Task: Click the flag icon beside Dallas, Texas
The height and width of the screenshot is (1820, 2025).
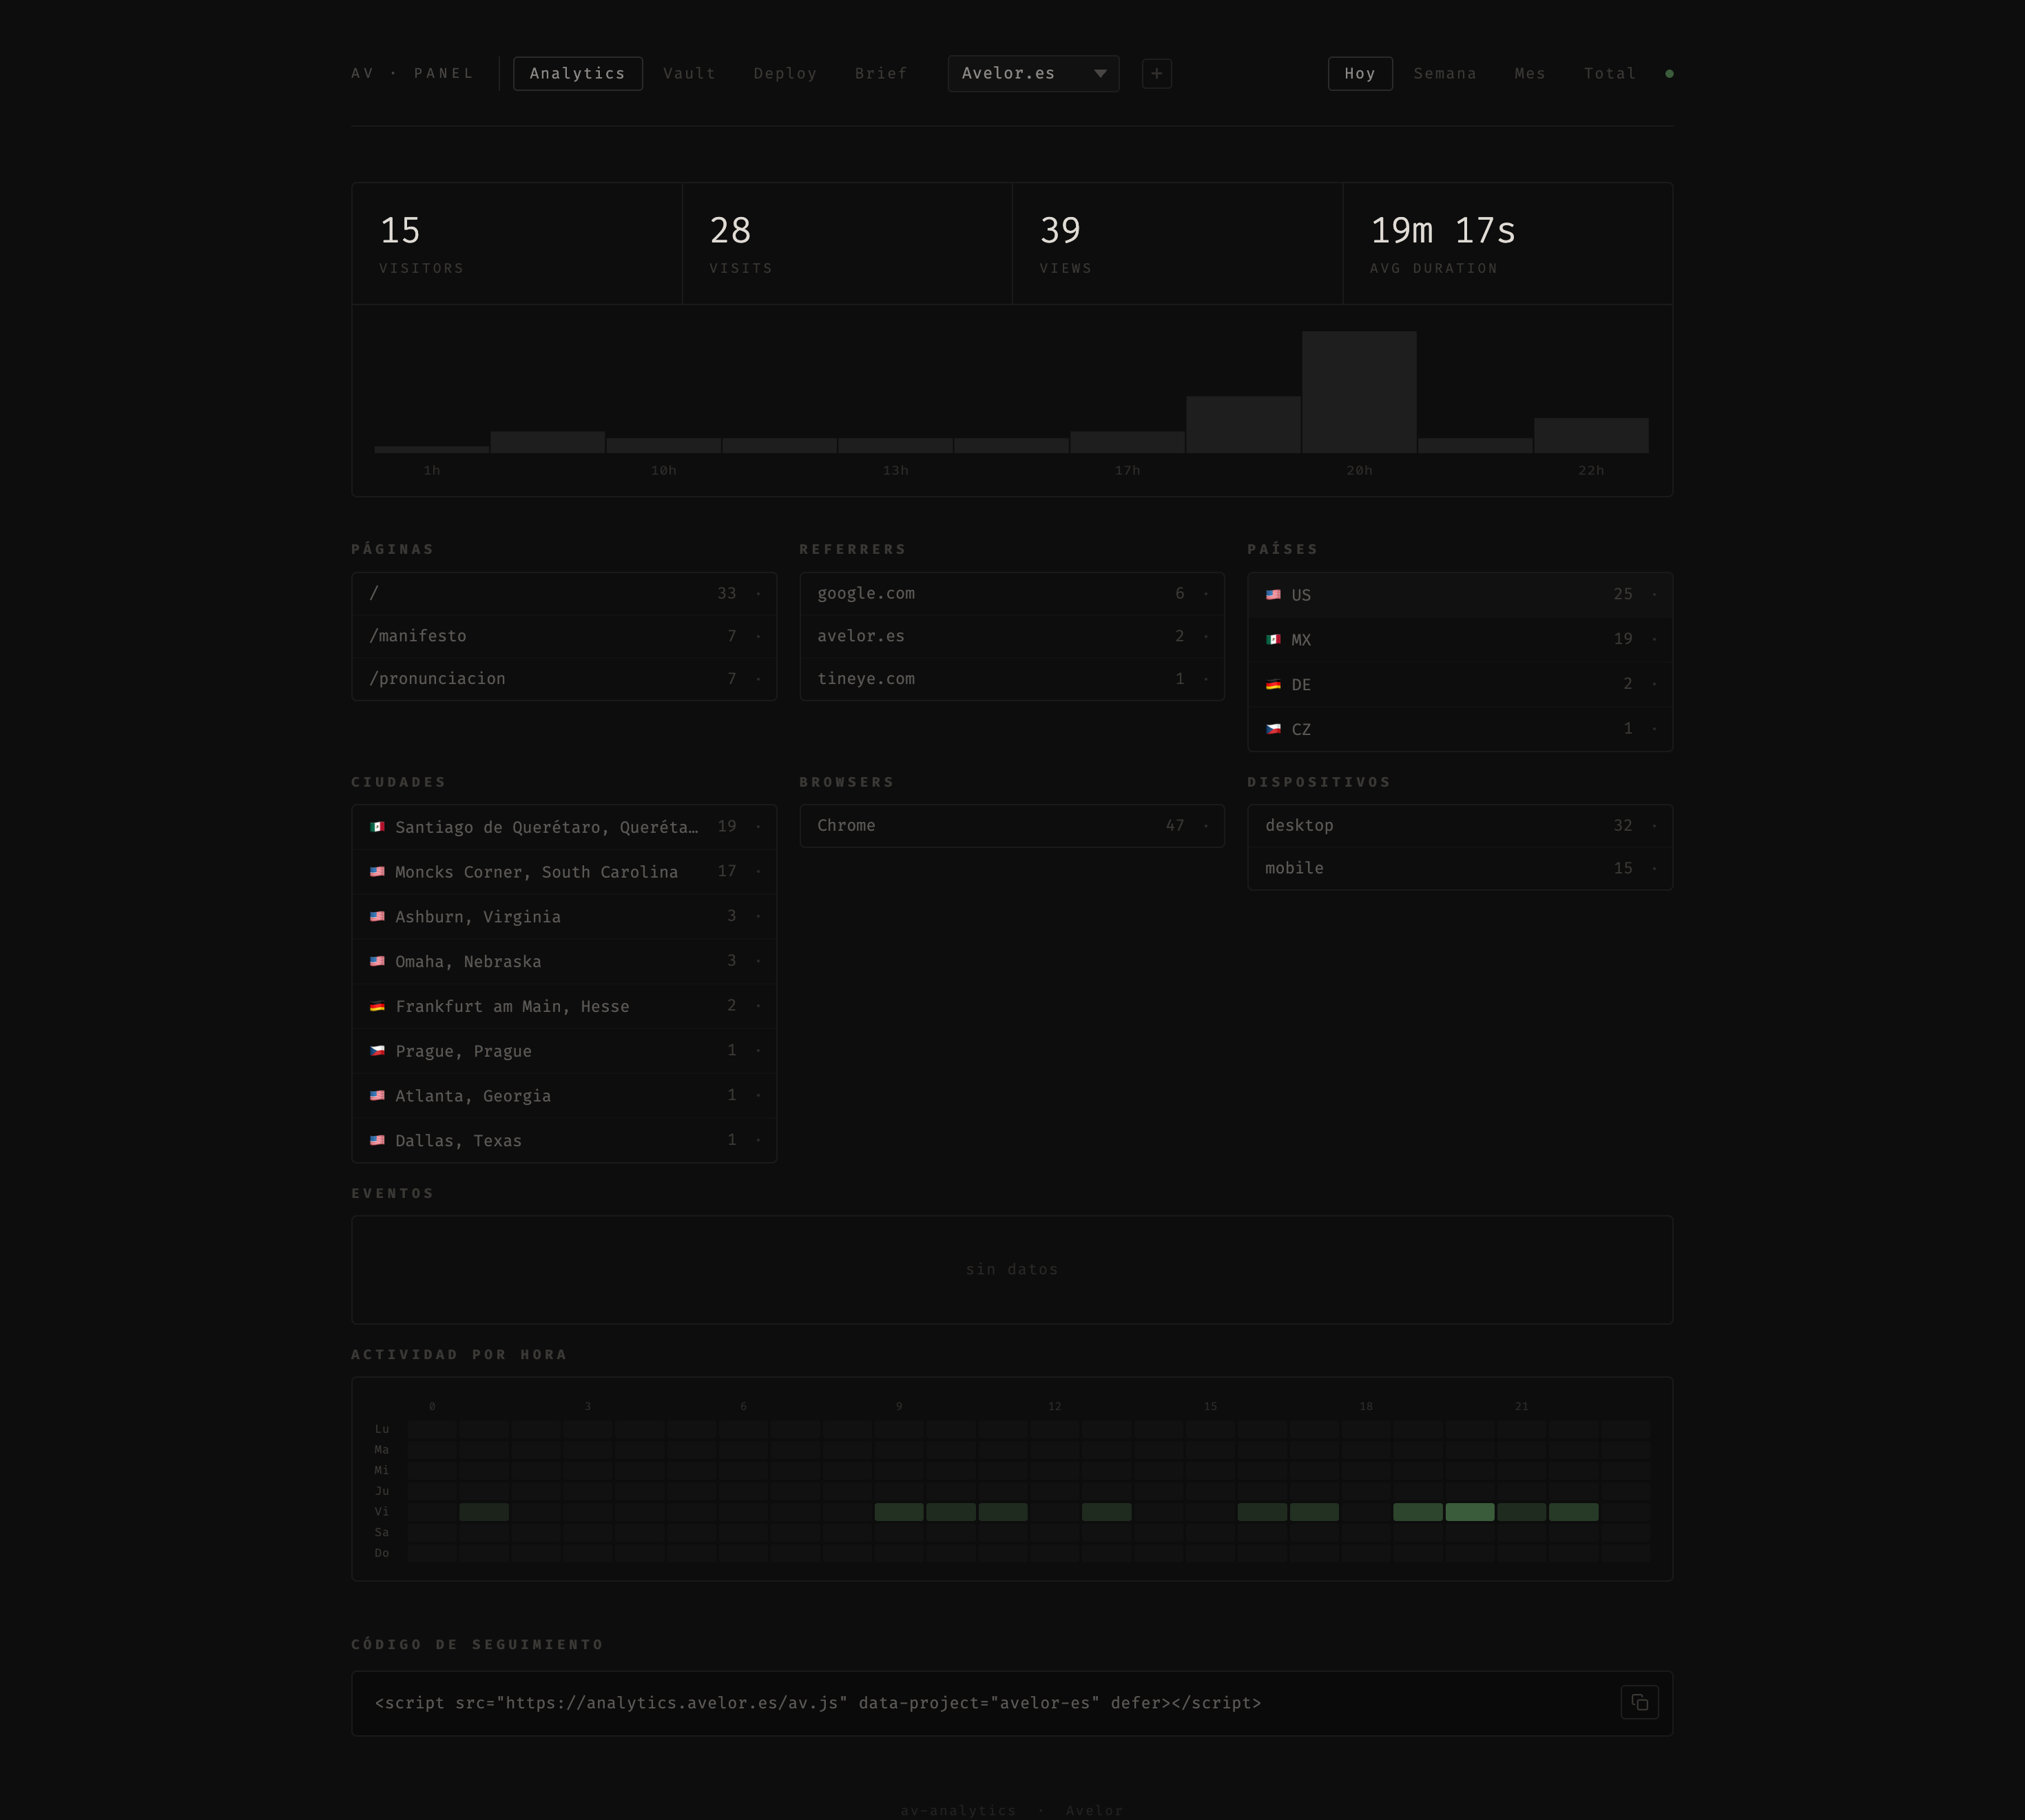Action: click(x=377, y=1140)
